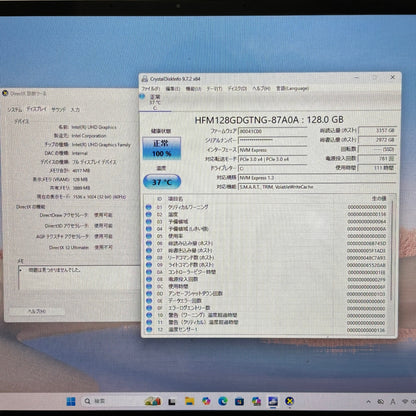This screenshot has height=416, width=416.
Task: Click the CrystalDiskInfo taskbar icon
Action: [x=273, y=401]
